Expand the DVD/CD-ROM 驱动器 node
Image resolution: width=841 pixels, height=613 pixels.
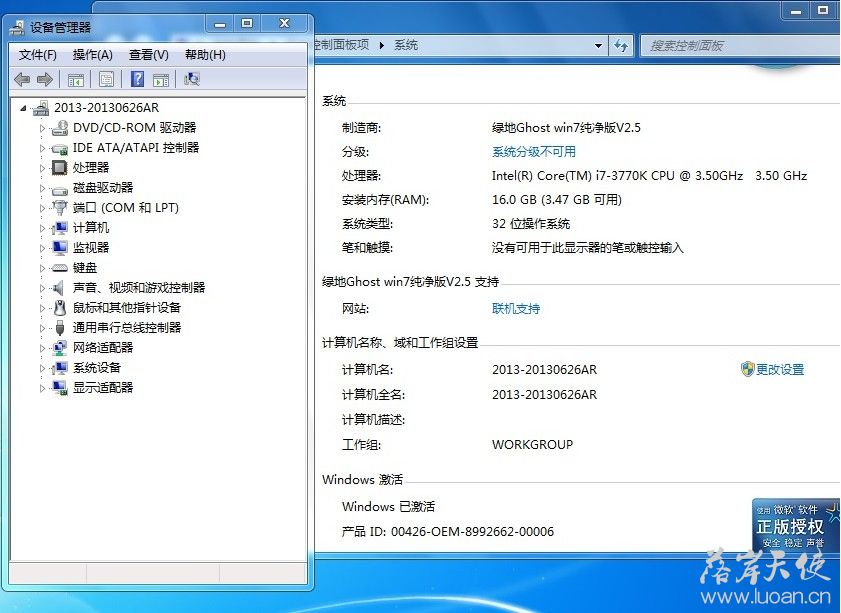click(x=42, y=128)
